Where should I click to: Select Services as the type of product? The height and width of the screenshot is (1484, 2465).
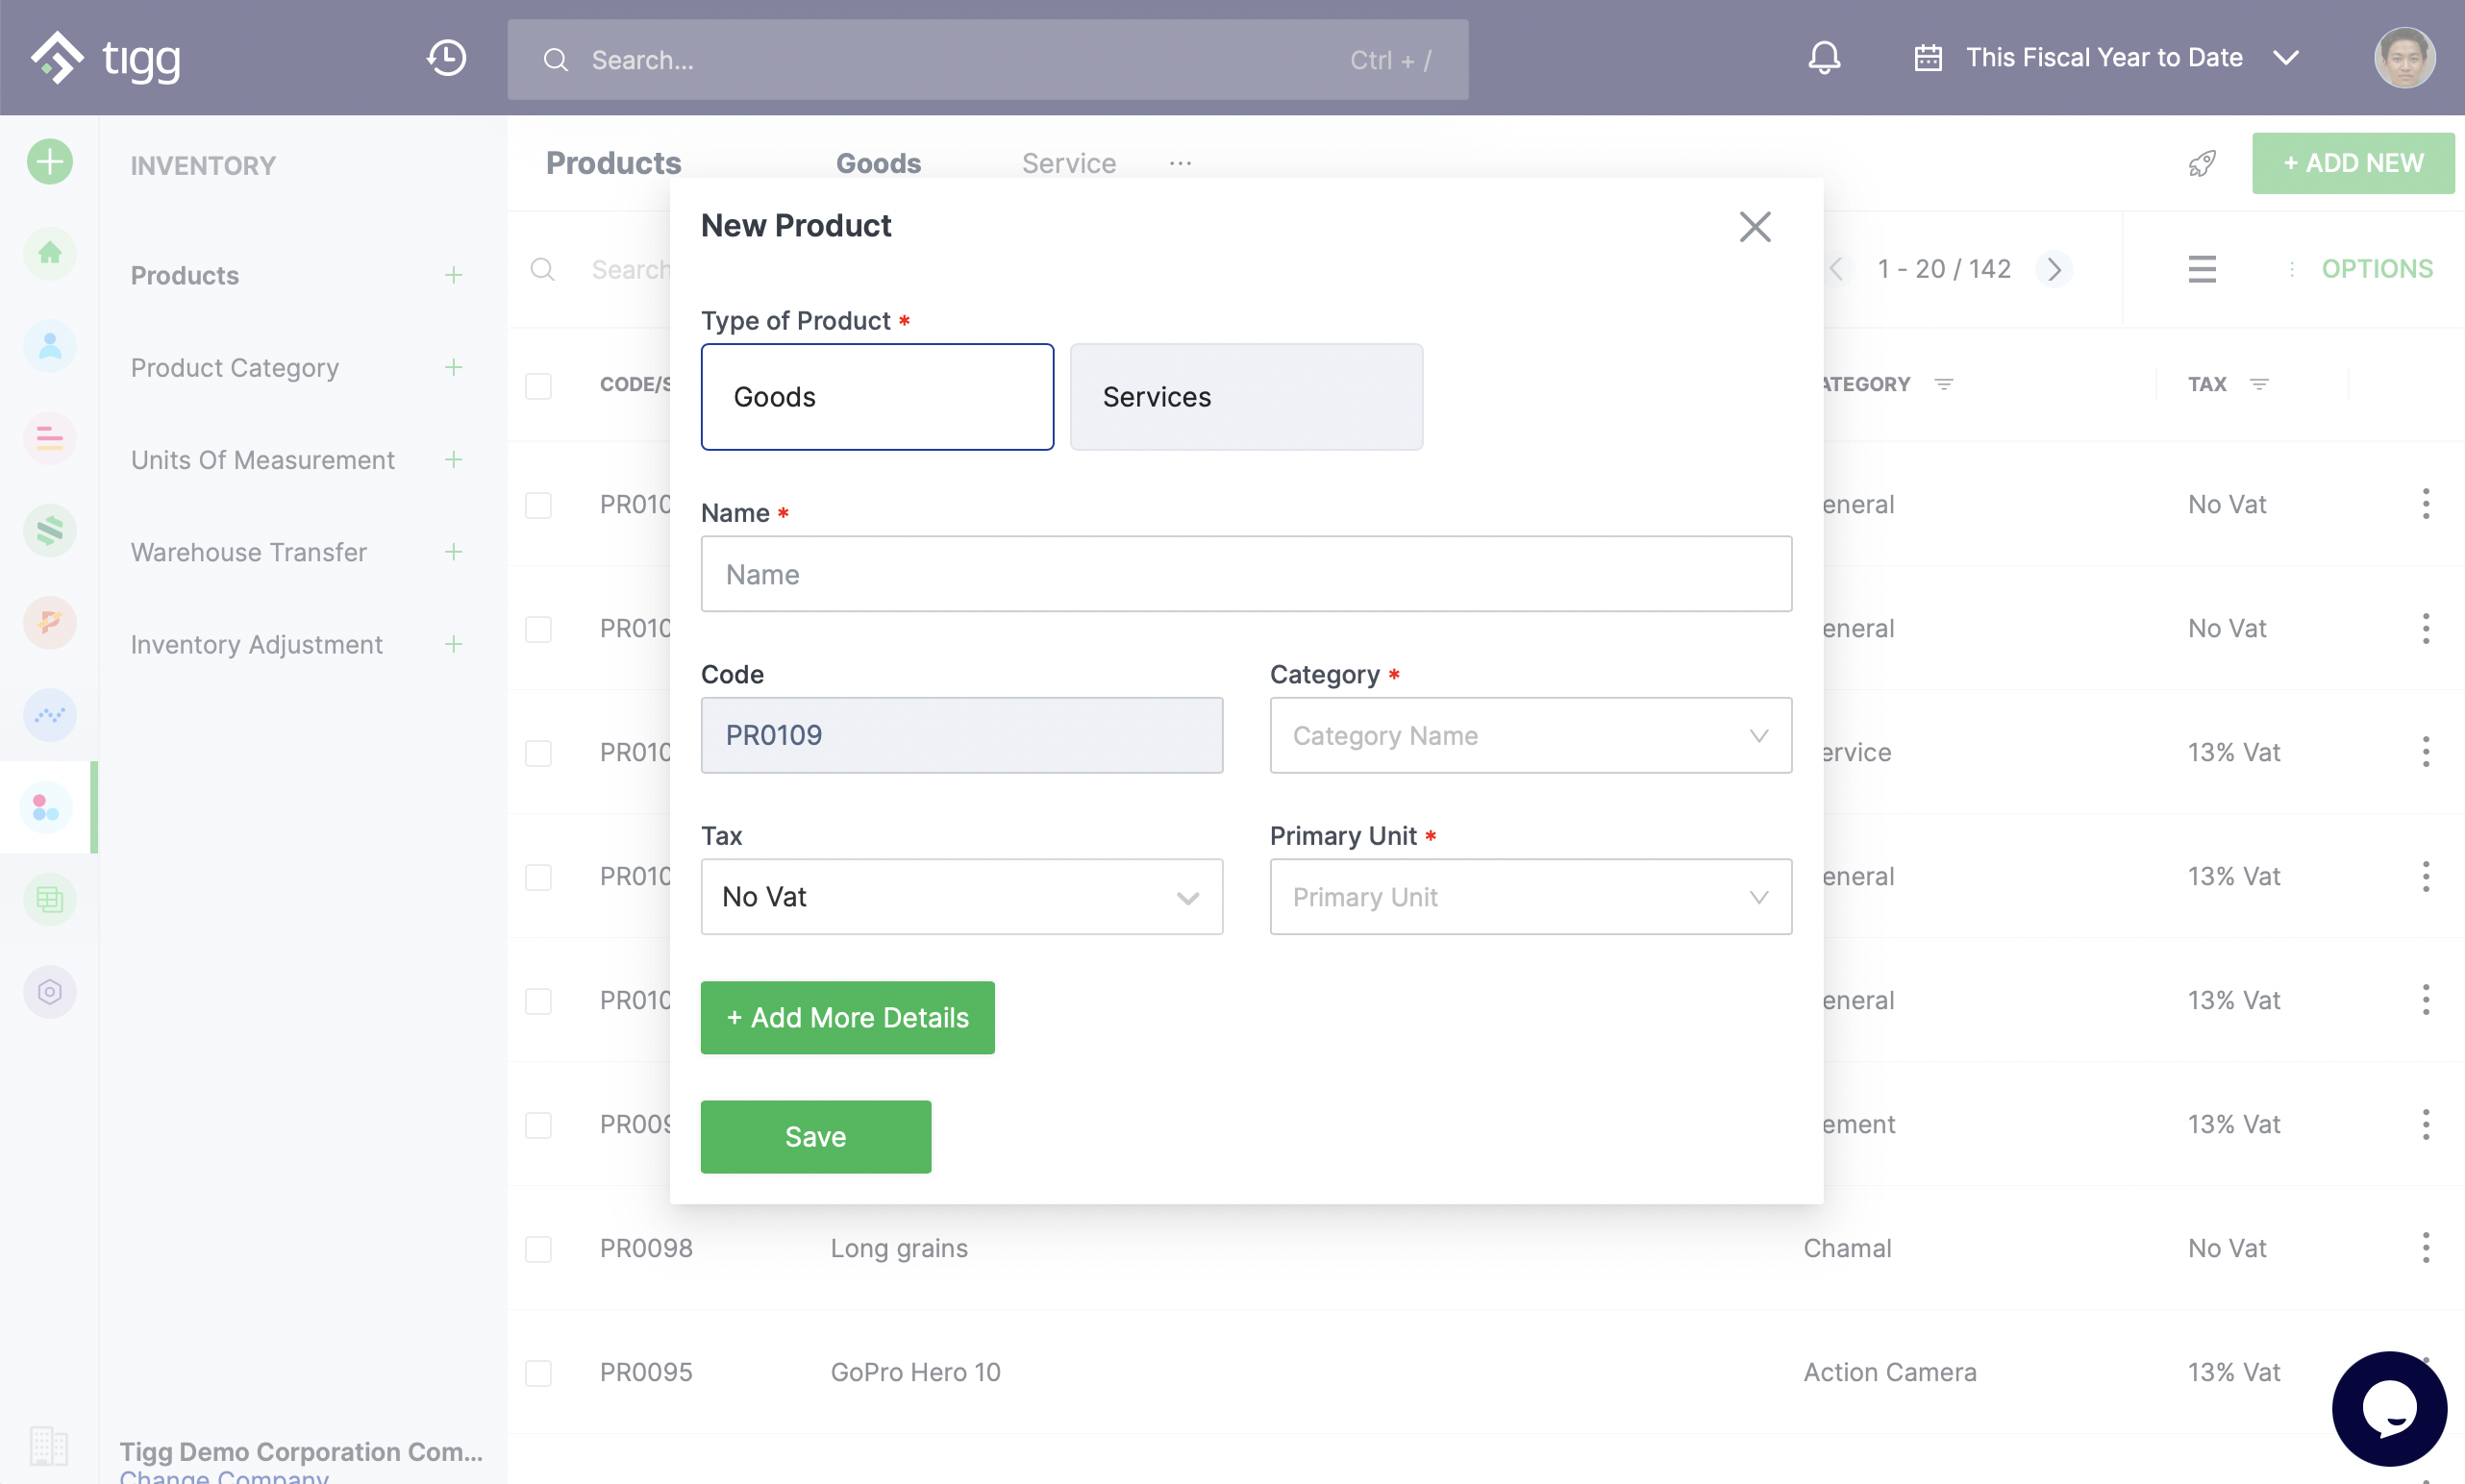pyautogui.click(x=1245, y=396)
